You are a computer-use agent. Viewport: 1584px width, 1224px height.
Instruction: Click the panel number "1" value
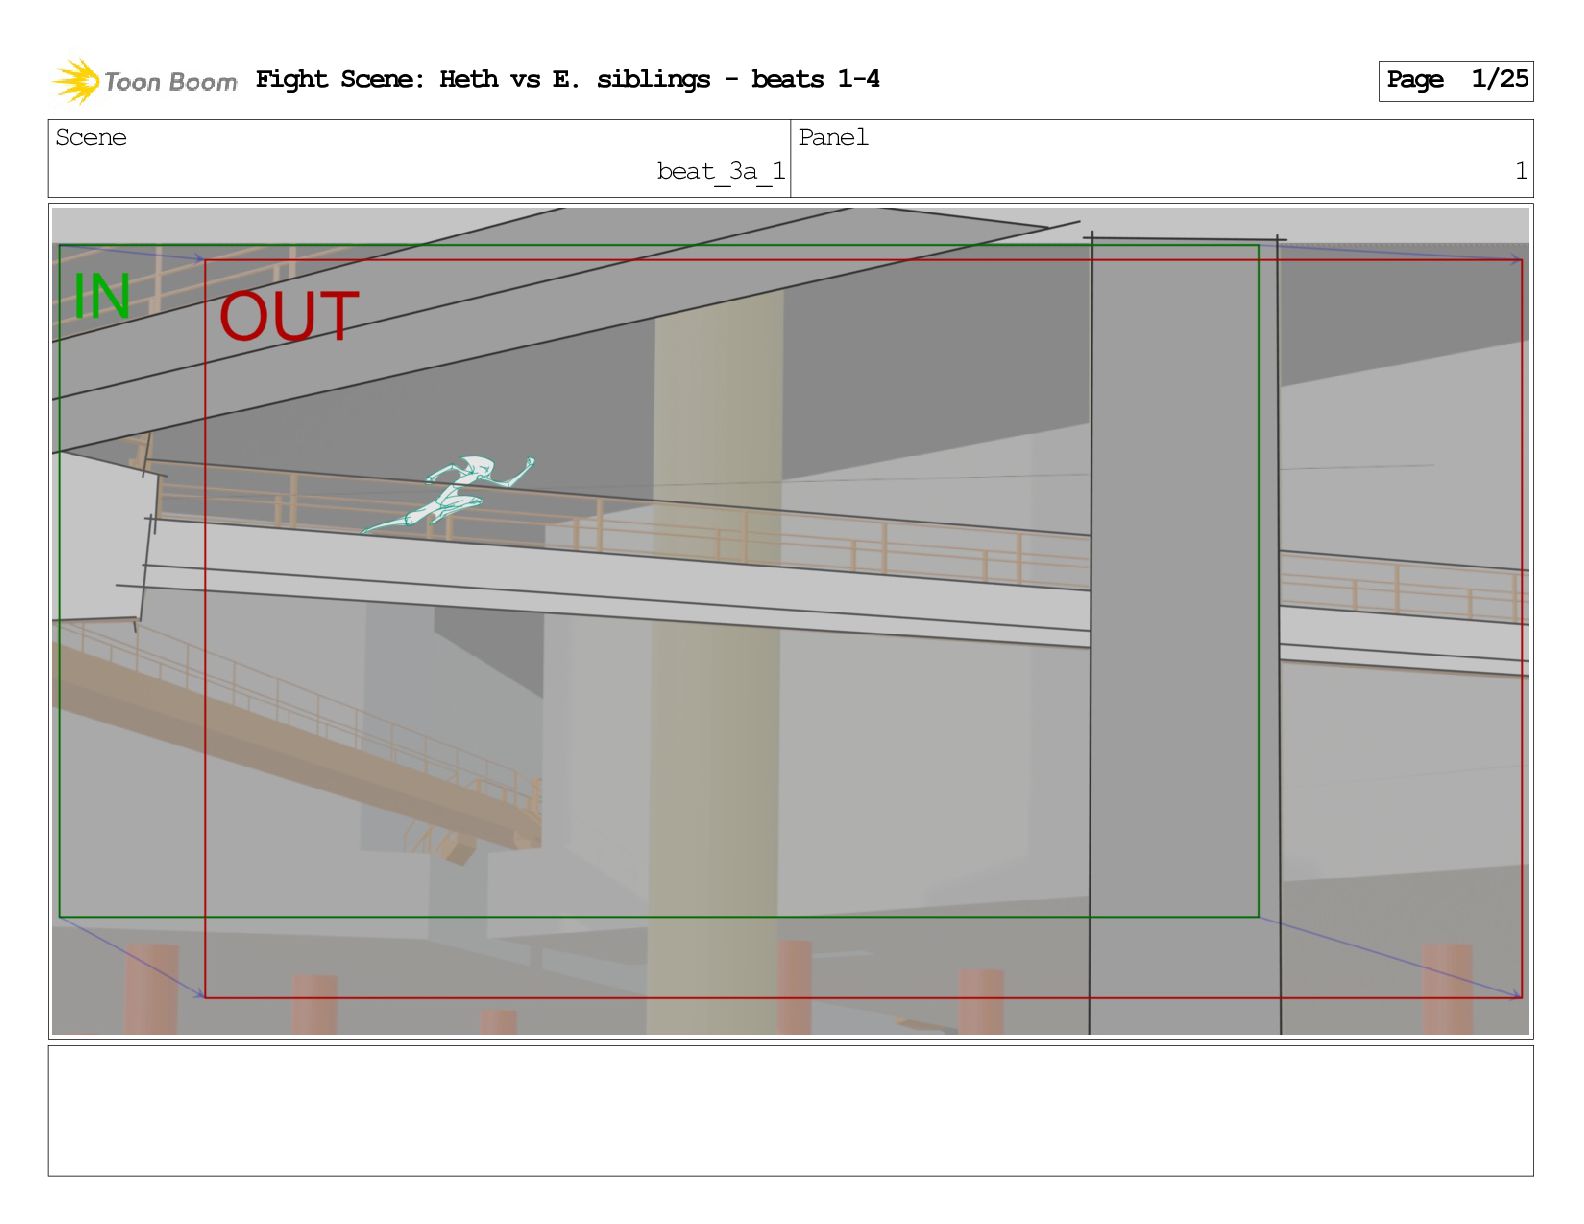[1521, 172]
